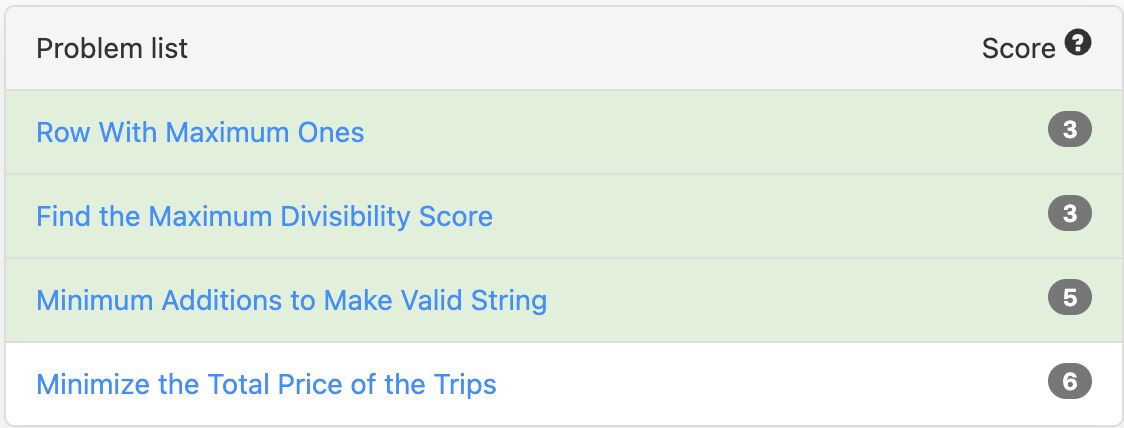Open Minimize the Total Price of Trips
The height and width of the screenshot is (428, 1124).
[266, 384]
